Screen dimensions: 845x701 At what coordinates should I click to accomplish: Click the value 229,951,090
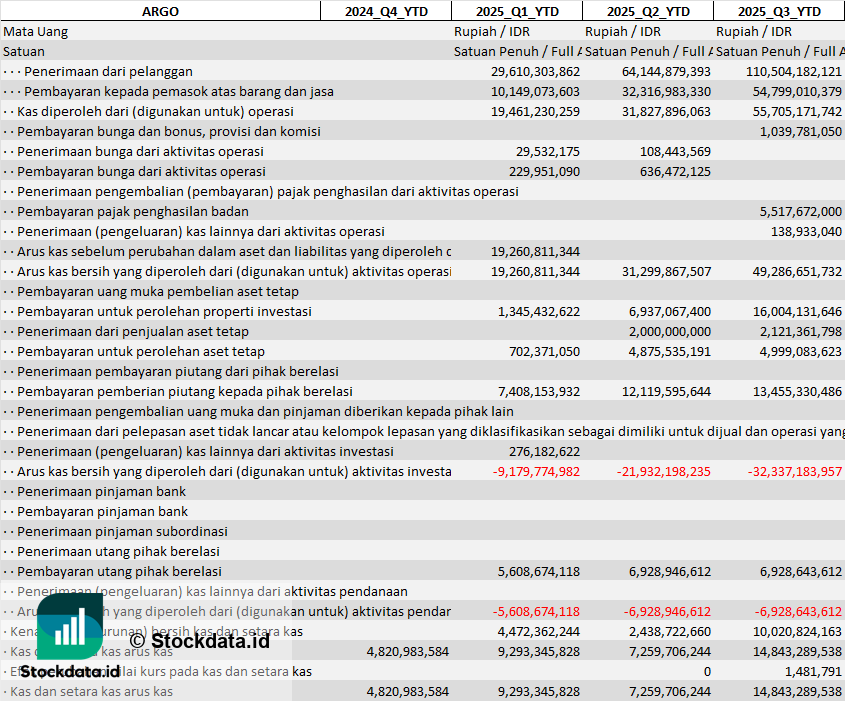[x=544, y=171]
